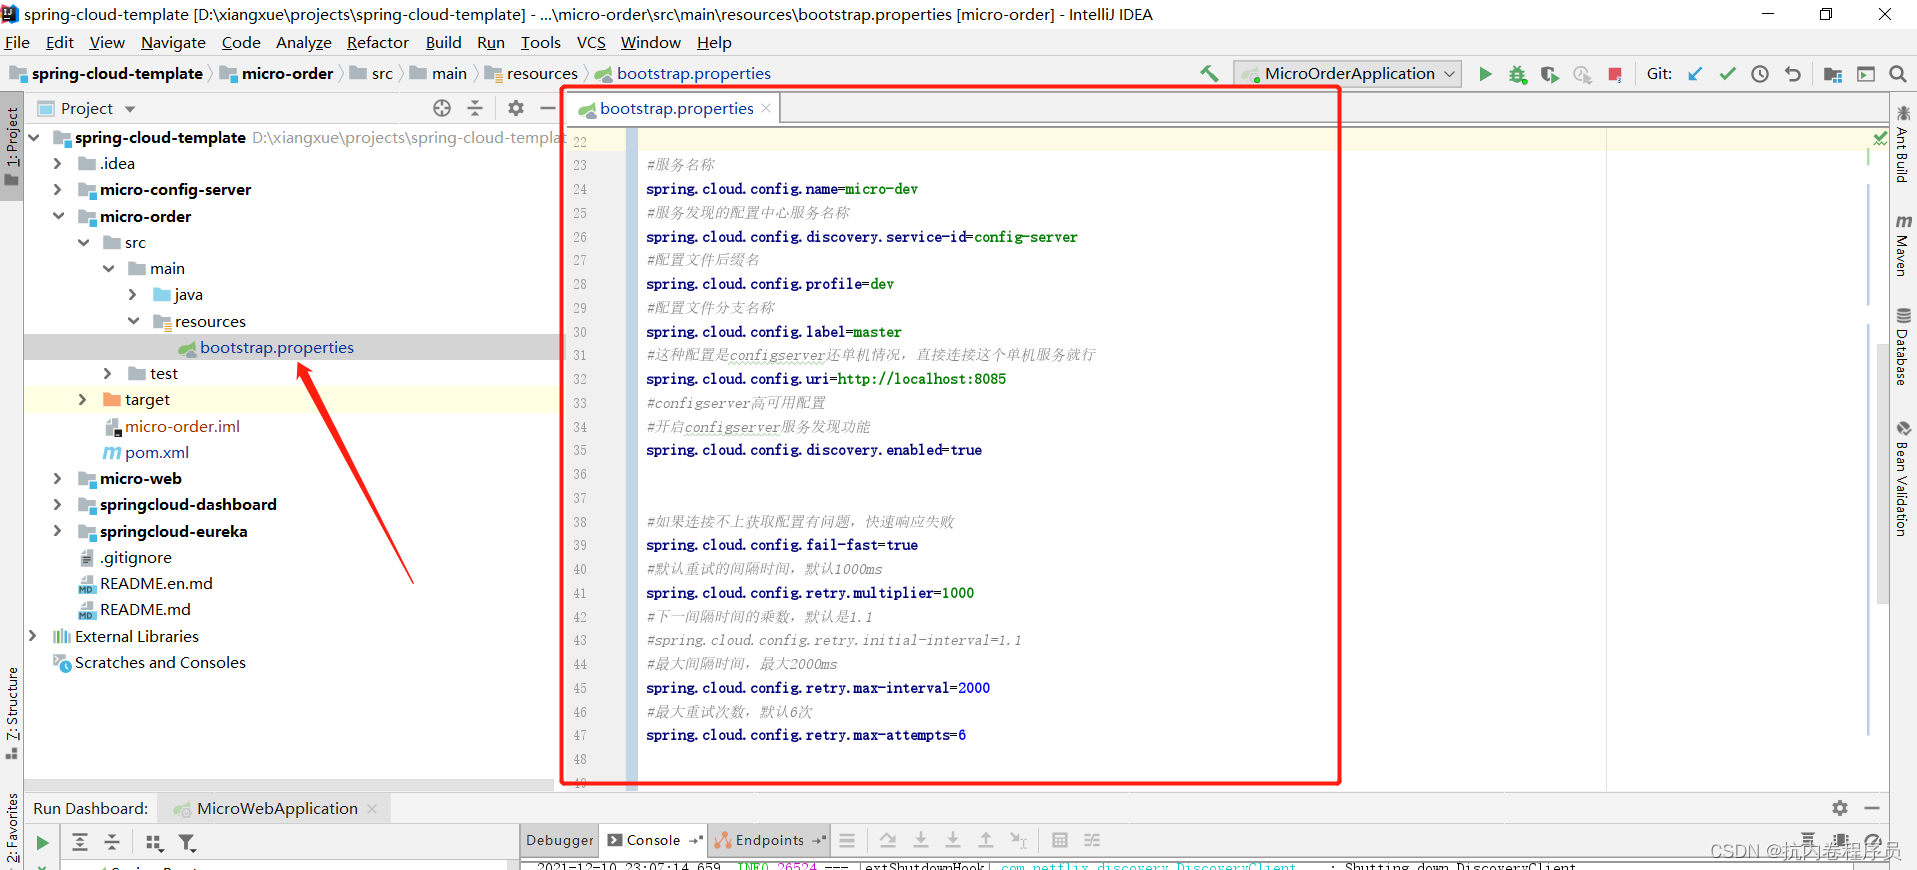Select README.md in project tree
Screen dimensions: 1917x870
(145, 609)
